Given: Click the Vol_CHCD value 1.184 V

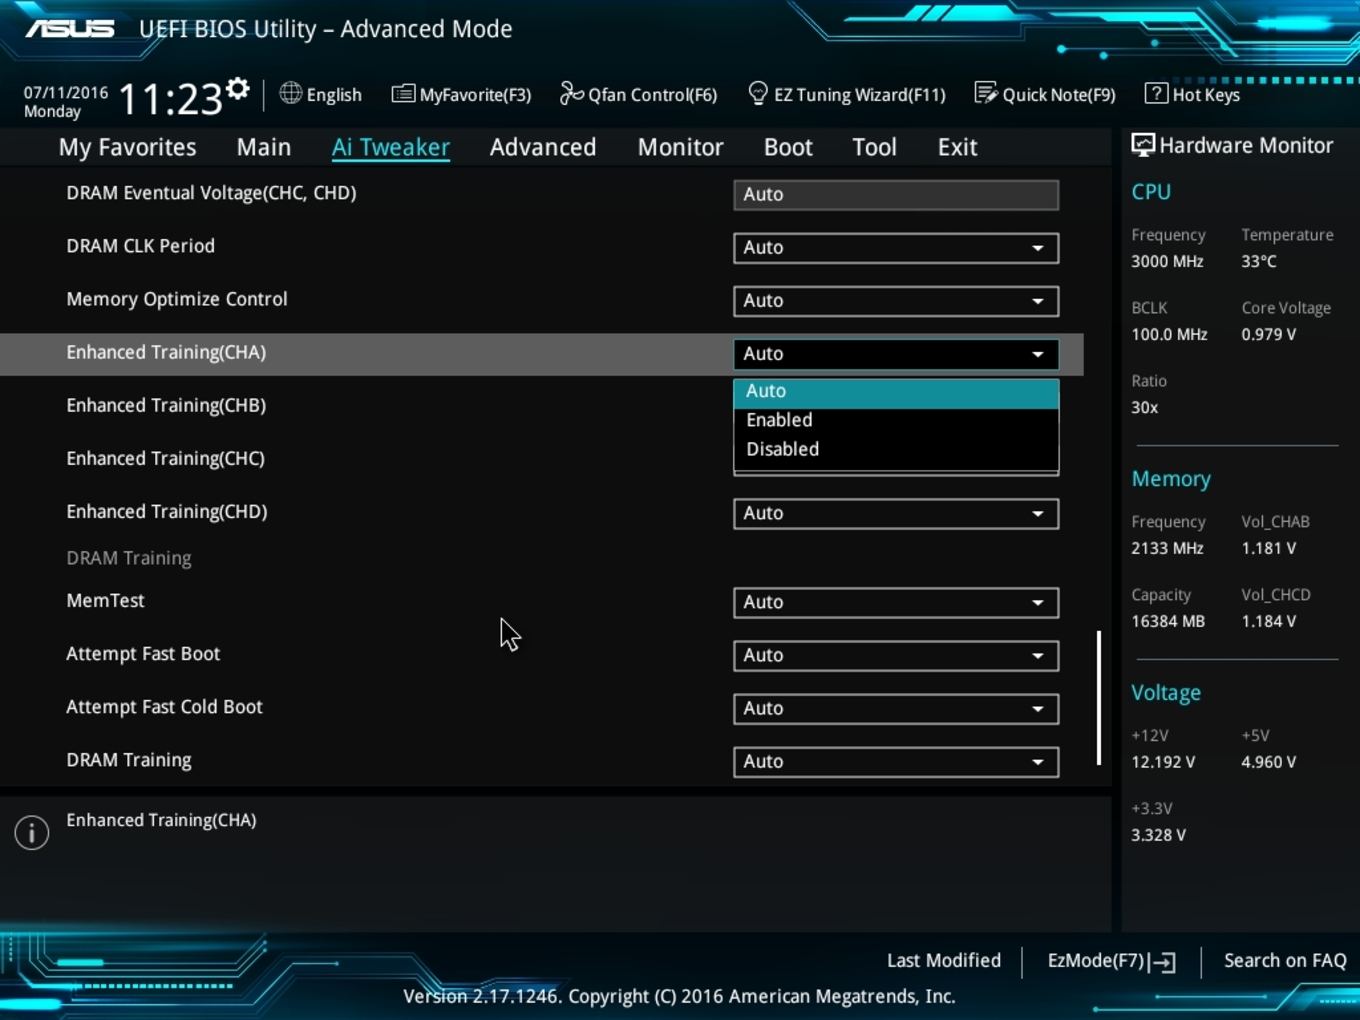Looking at the screenshot, I should (1269, 621).
